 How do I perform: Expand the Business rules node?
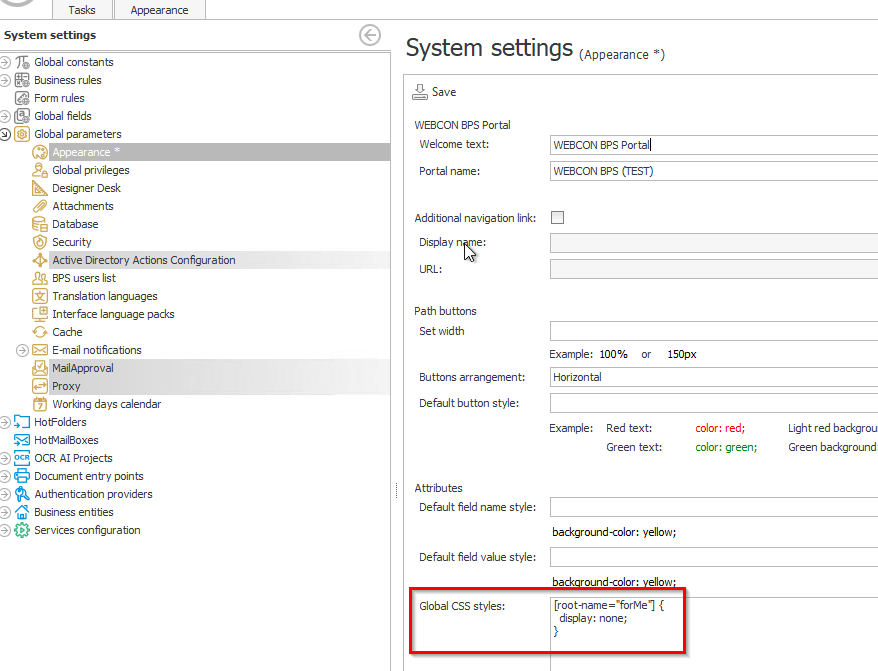(x=5, y=80)
